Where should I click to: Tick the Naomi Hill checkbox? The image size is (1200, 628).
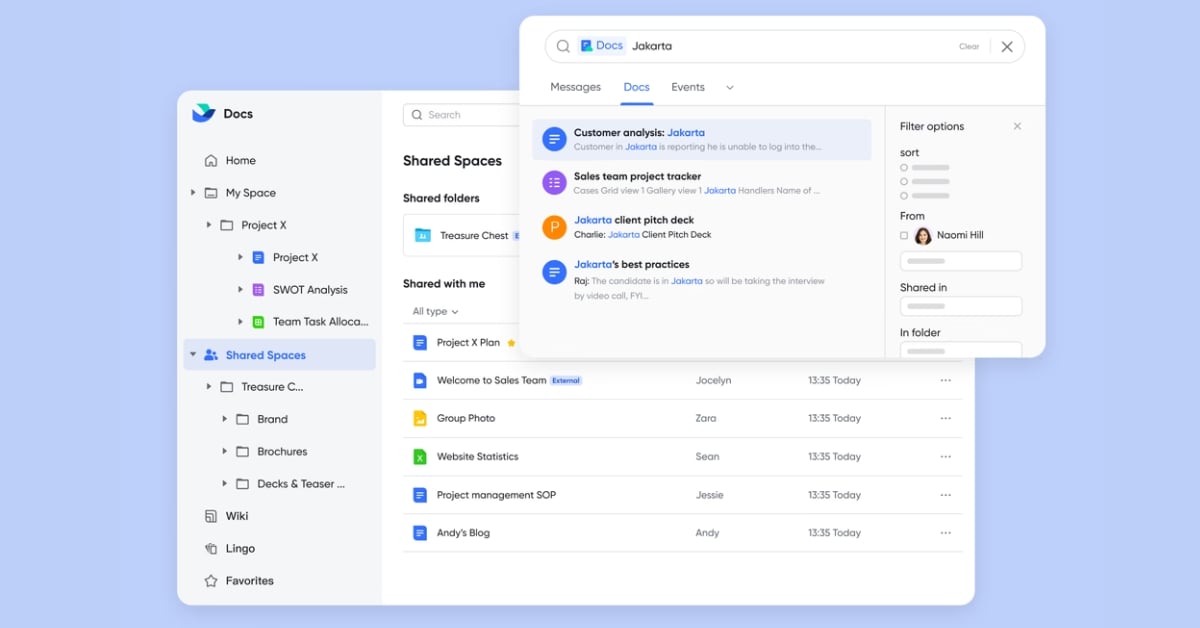[x=904, y=236]
